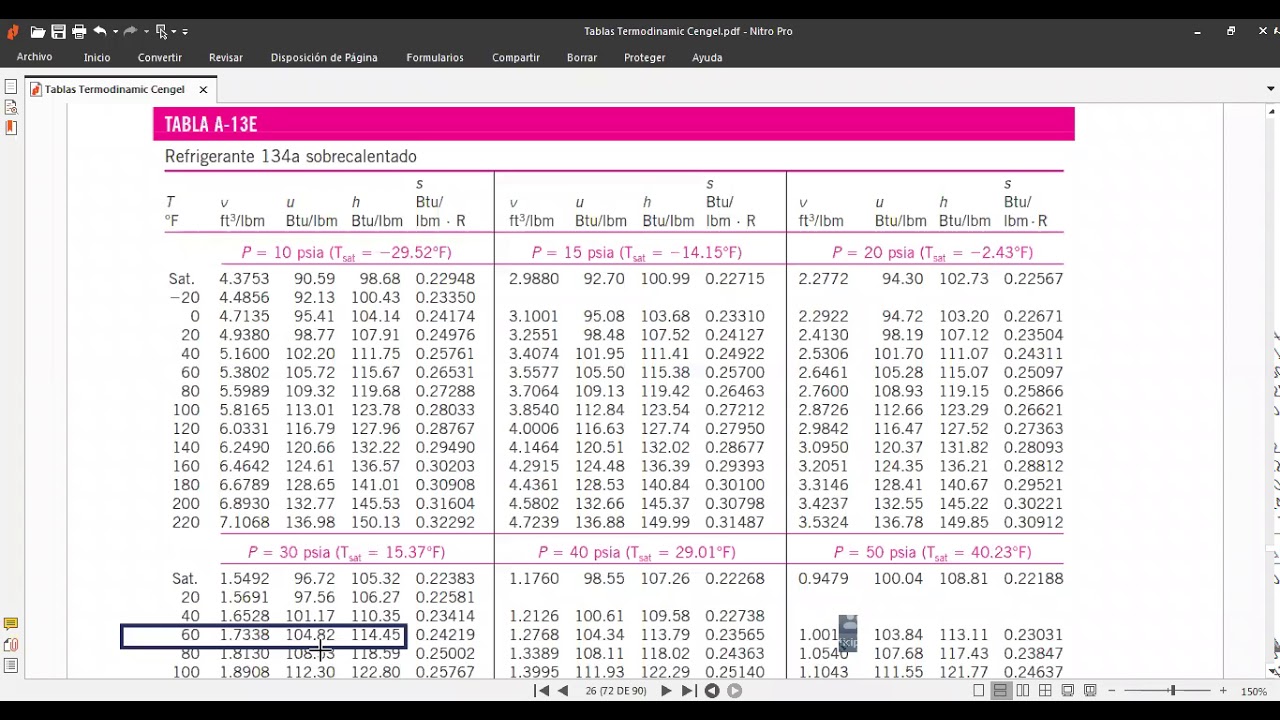Go to the first page
Screen dimensions: 1280x720
coord(541,690)
